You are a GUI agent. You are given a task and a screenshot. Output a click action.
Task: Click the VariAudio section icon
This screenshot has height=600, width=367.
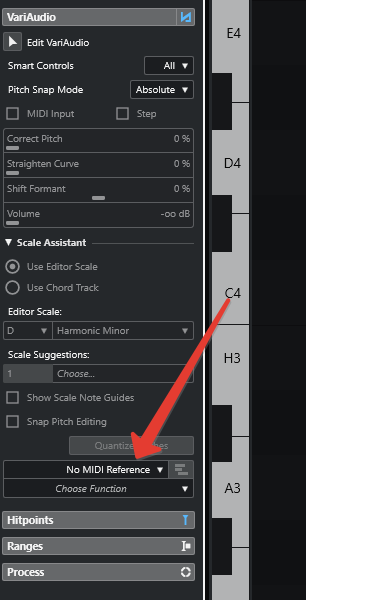point(186,17)
